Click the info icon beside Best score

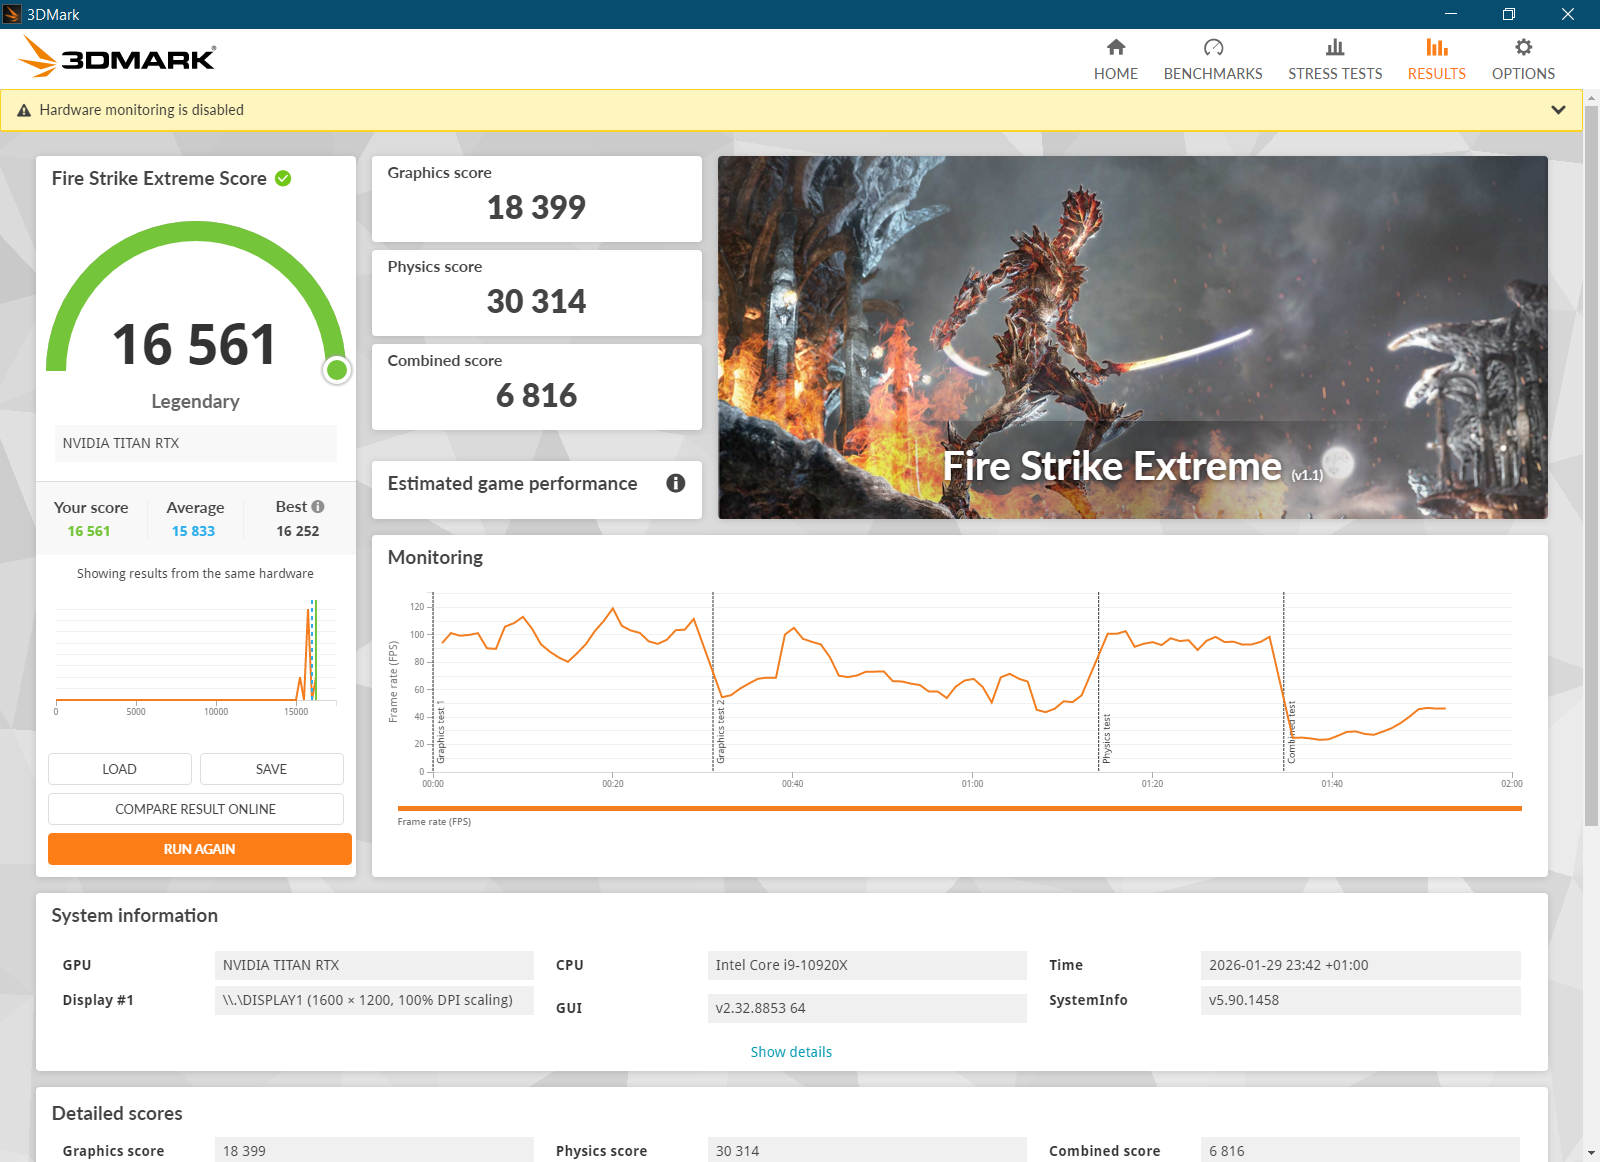[x=318, y=507]
